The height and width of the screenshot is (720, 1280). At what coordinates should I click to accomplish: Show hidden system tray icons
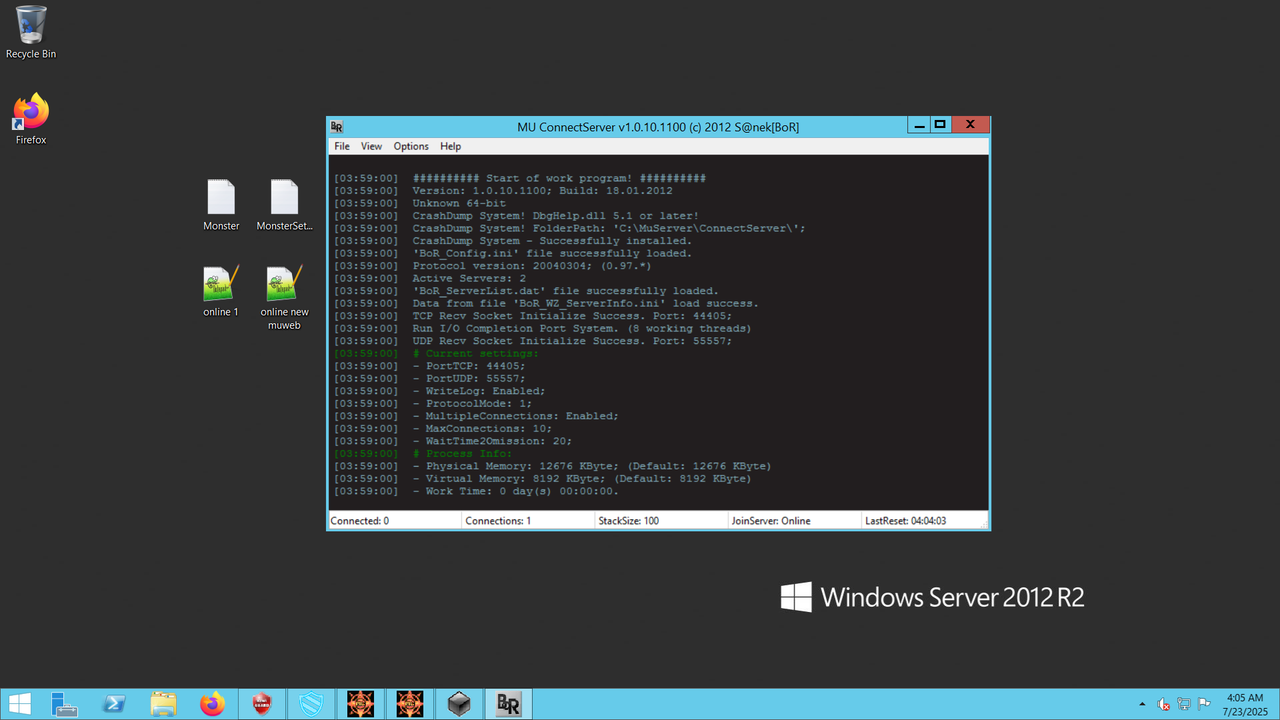1142,704
